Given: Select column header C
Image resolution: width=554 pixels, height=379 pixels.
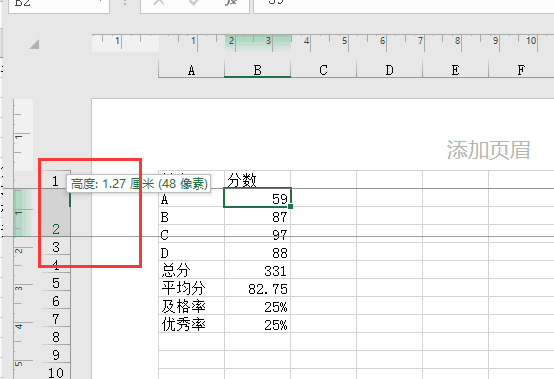Looking at the screenshot, I should [x=323, y=70].
